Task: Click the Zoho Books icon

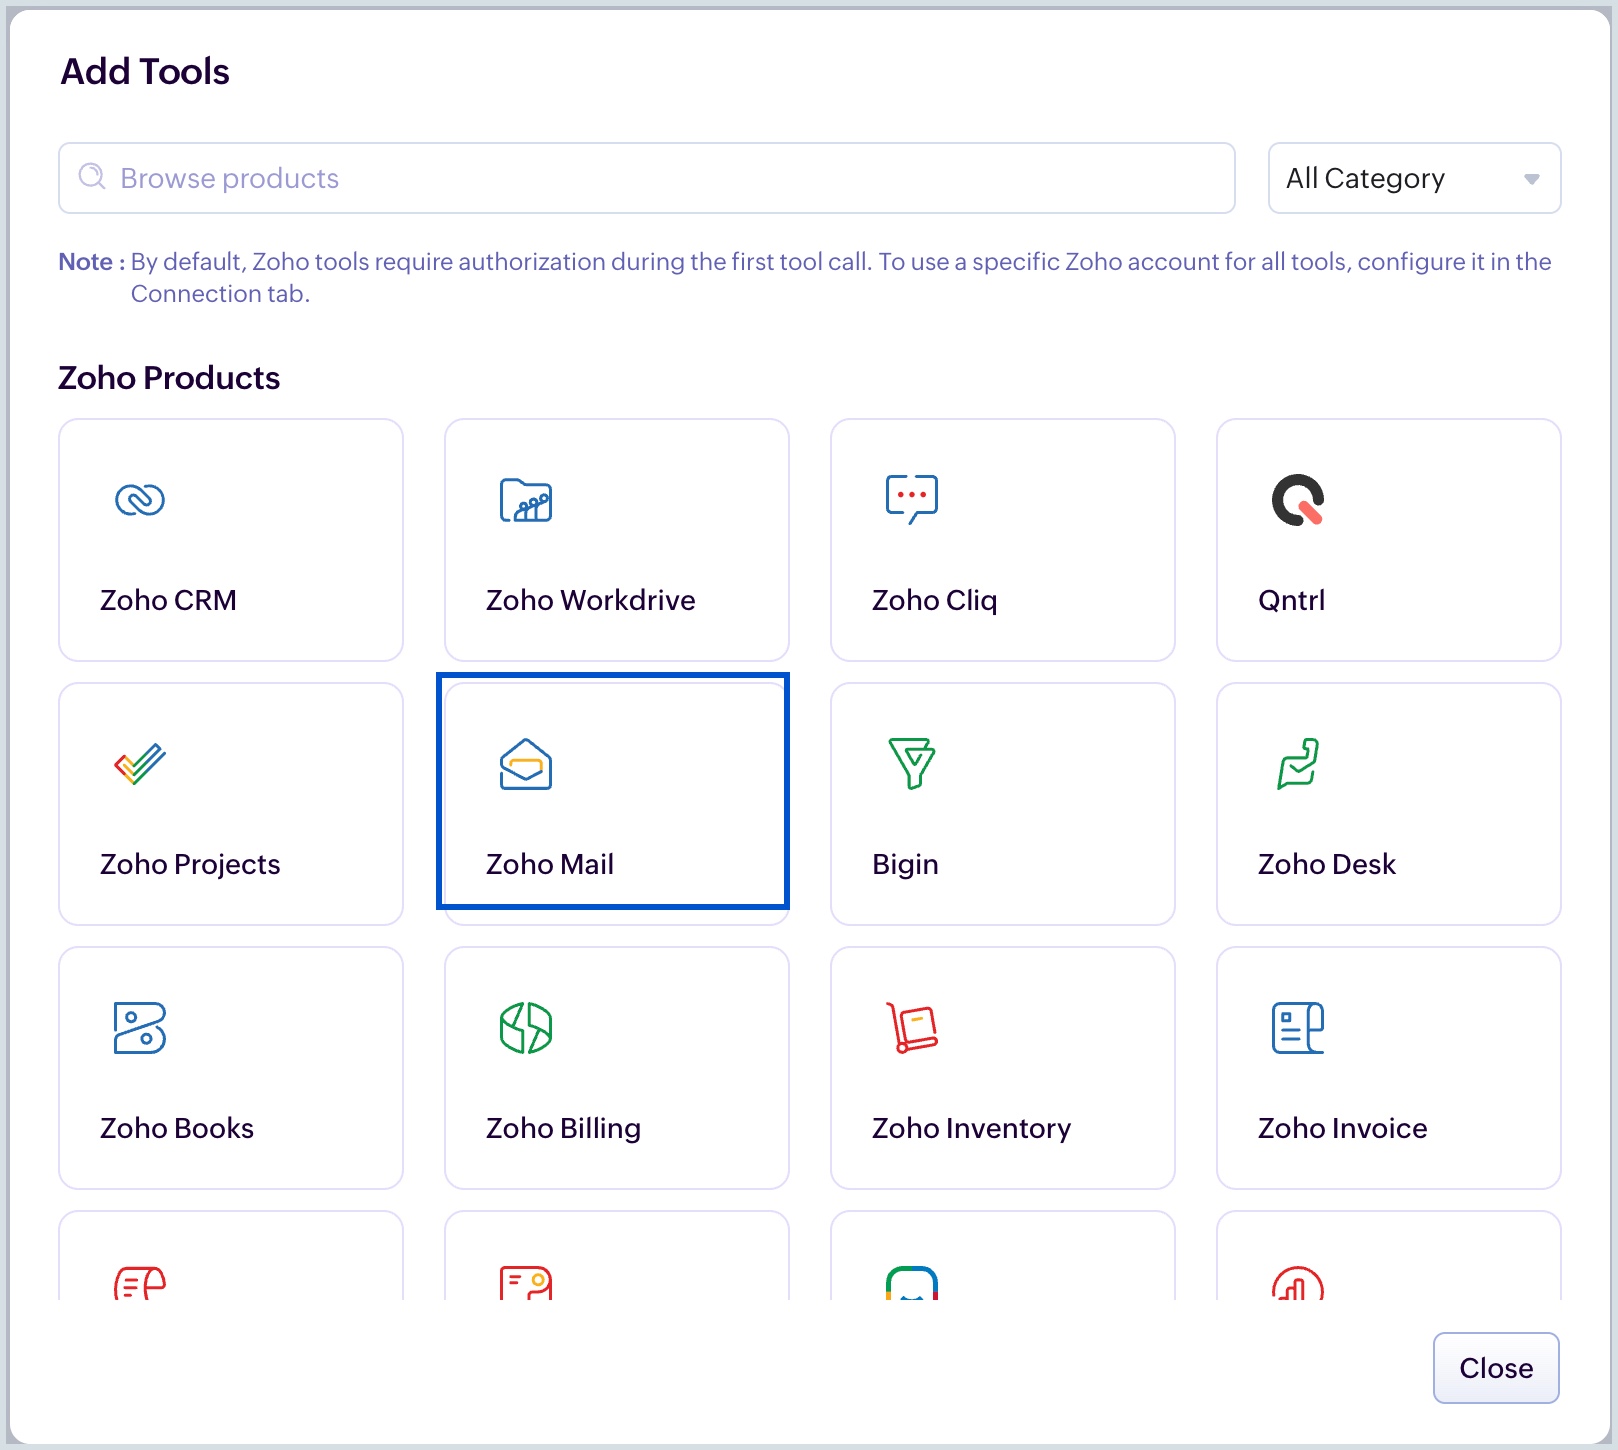Action: (x=140, y=1028)
